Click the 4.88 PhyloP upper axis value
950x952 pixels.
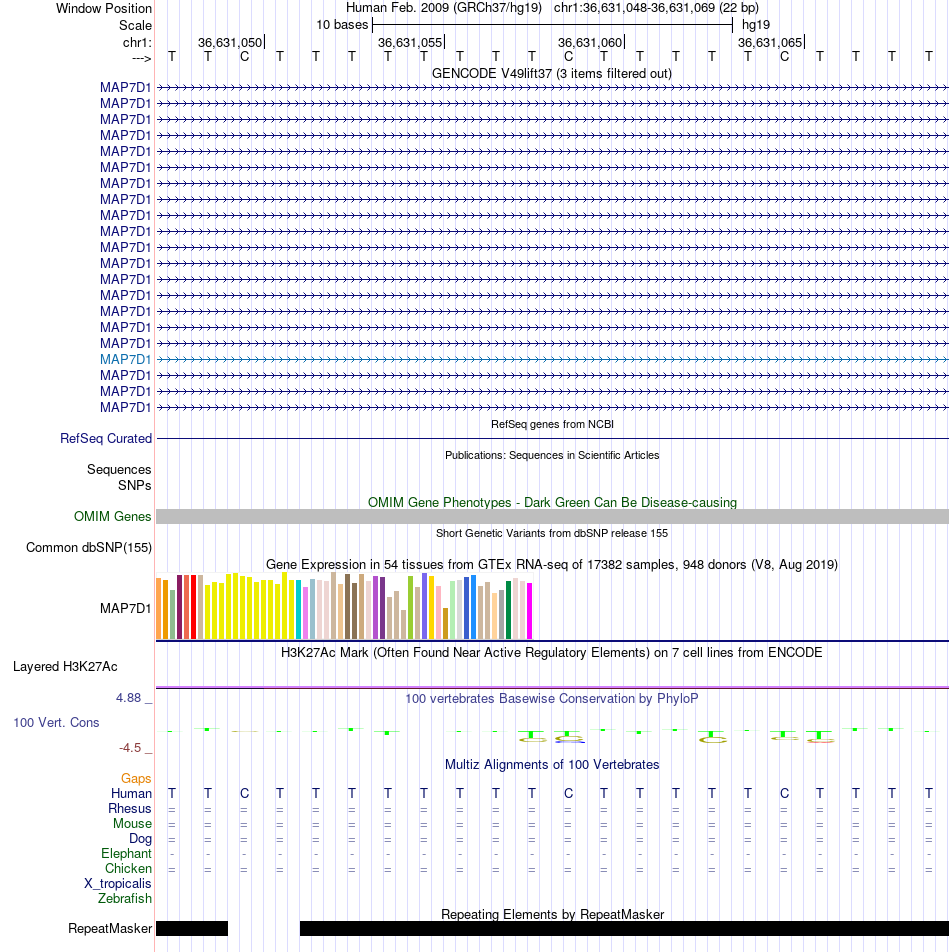129,698
